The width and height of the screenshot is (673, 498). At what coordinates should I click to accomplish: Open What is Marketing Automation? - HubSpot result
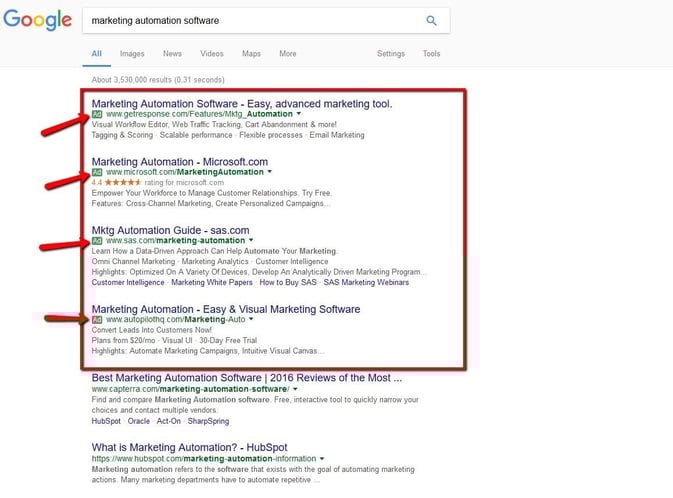coord(189,447)
